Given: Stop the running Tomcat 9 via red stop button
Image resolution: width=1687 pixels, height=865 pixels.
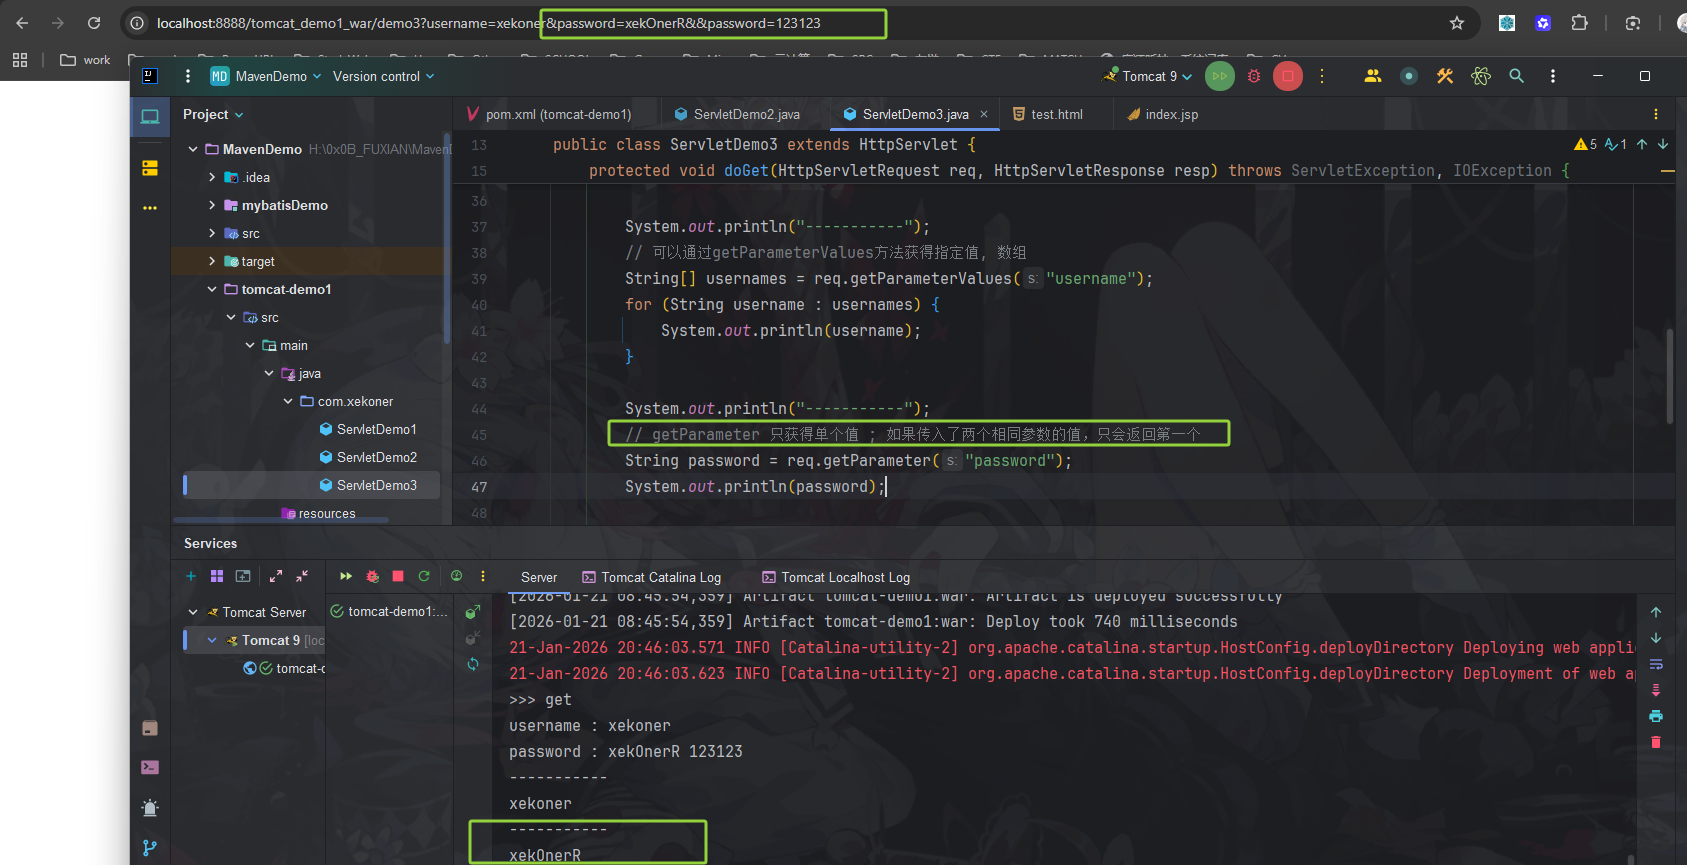Looking at the screenshot, I should coord(1288,76).
